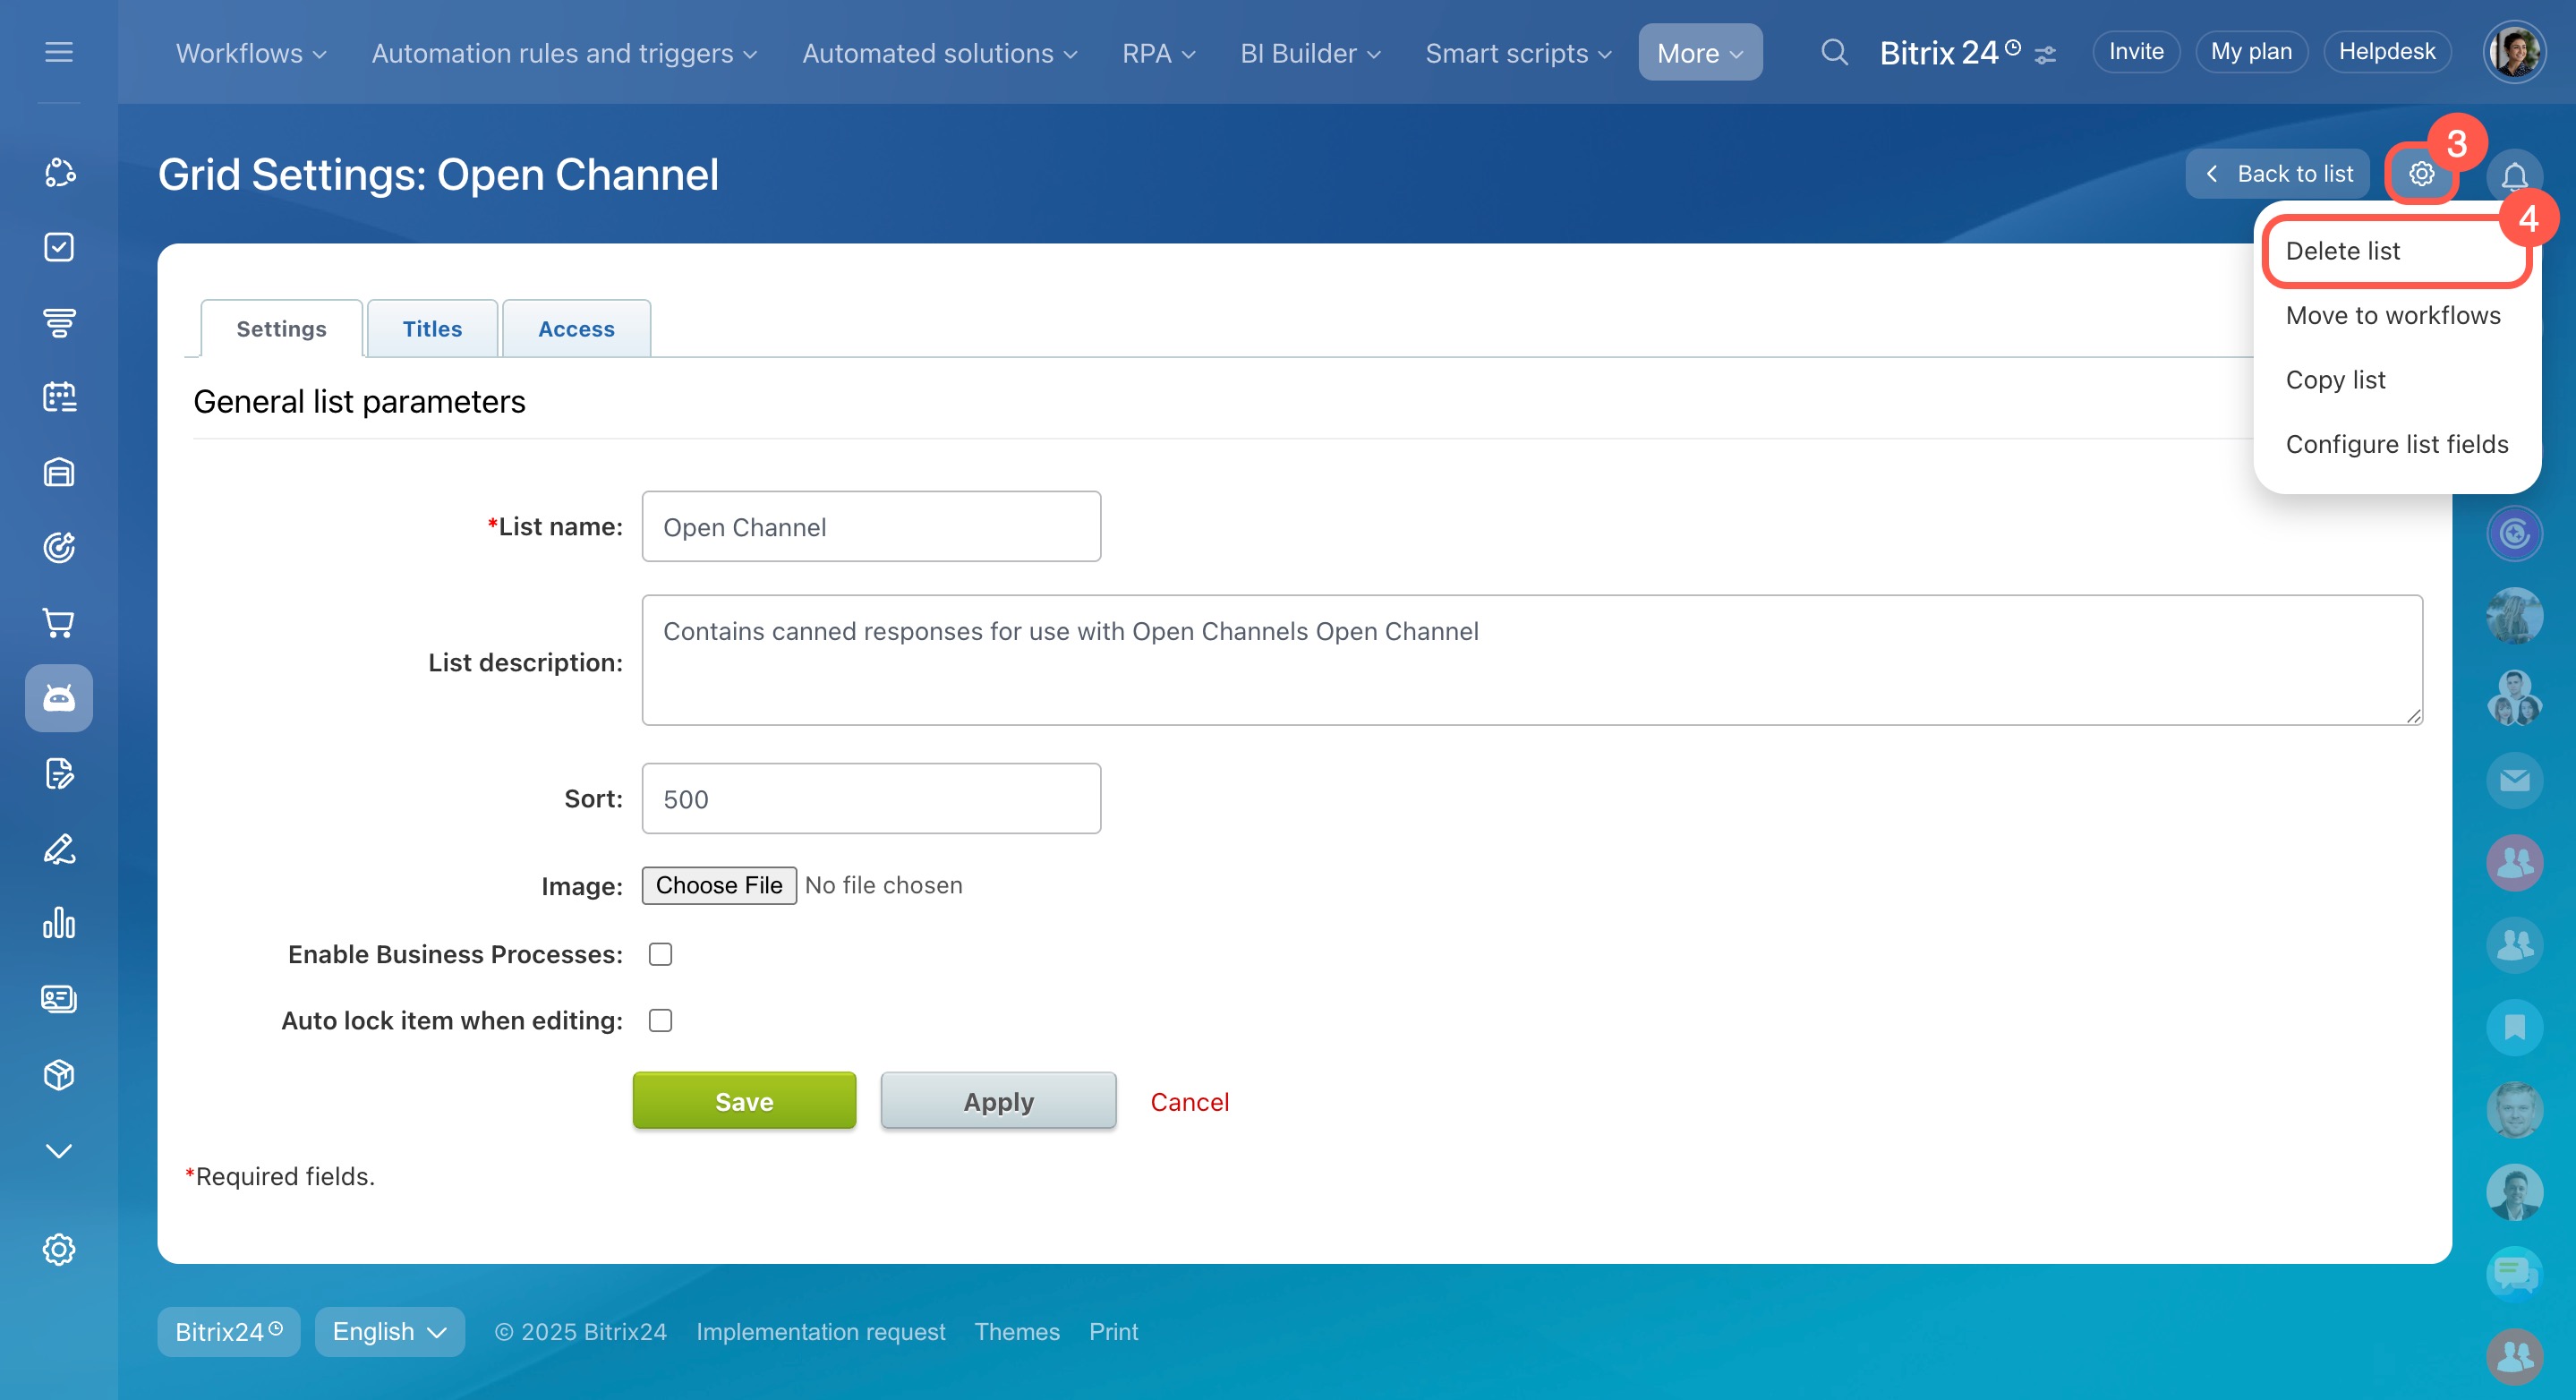Click Back to list button
Viewport: 2576px width, 1400px height.
pyautogui.click(x=2277, y=174)
